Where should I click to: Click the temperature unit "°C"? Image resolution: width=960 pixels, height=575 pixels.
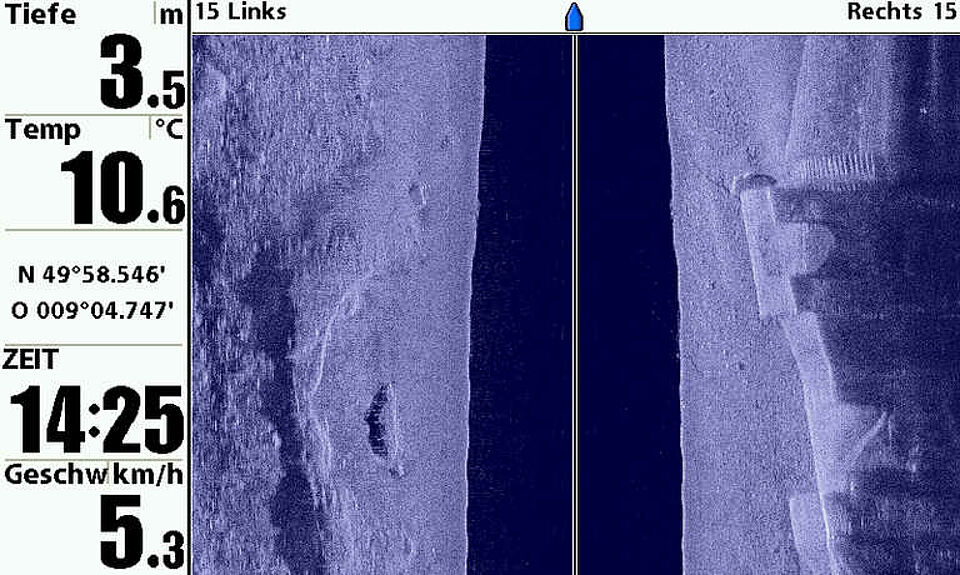168,129
